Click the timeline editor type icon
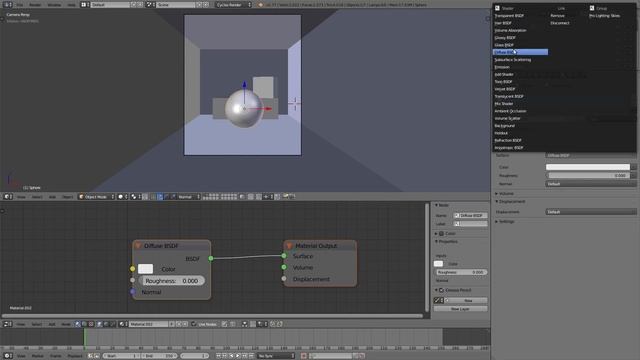Image resolution: width=640 pixels, height=360 pixels. (8, 356)
